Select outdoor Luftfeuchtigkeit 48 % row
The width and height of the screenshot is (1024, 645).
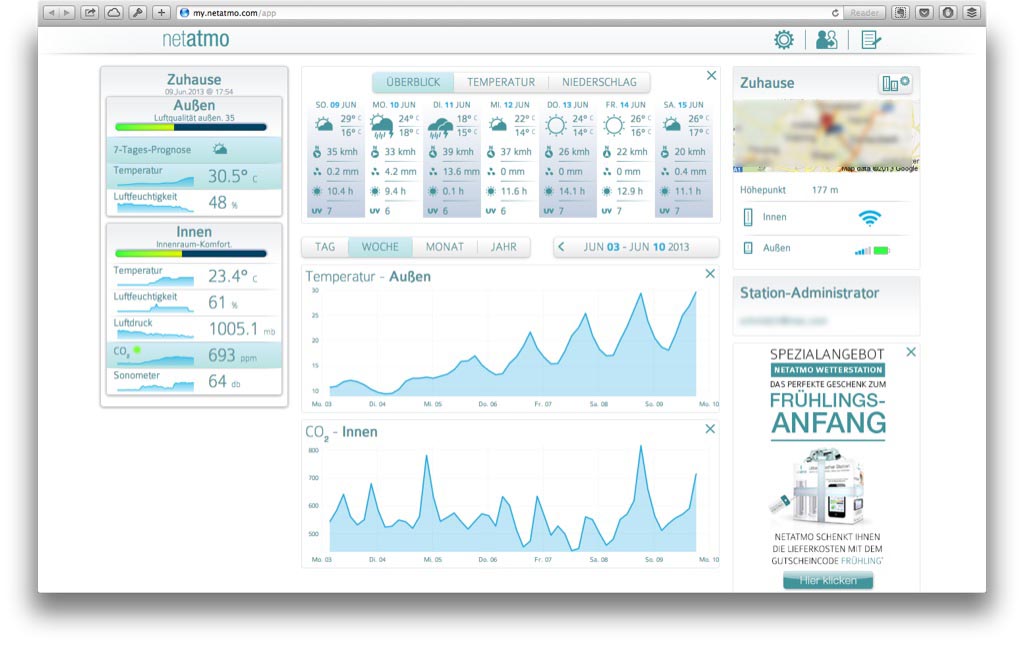click(x=194, y=202)
